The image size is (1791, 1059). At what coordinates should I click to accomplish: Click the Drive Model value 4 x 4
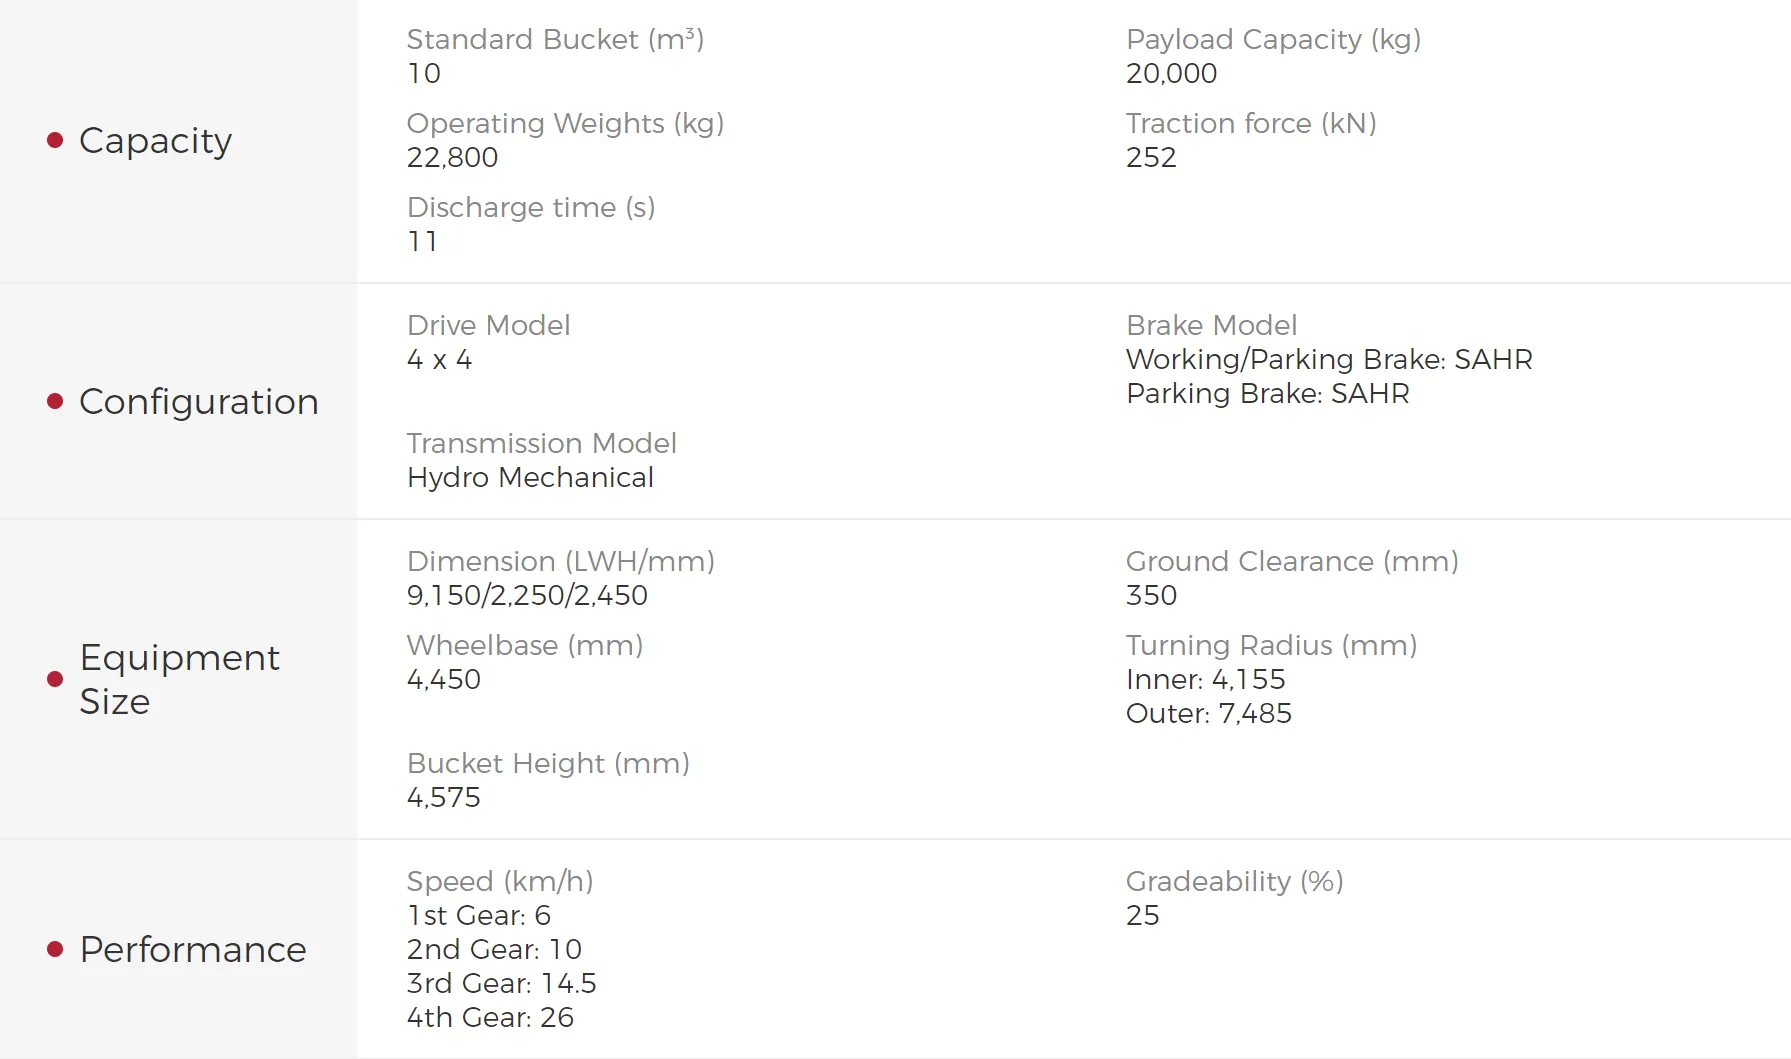(440, 359)
